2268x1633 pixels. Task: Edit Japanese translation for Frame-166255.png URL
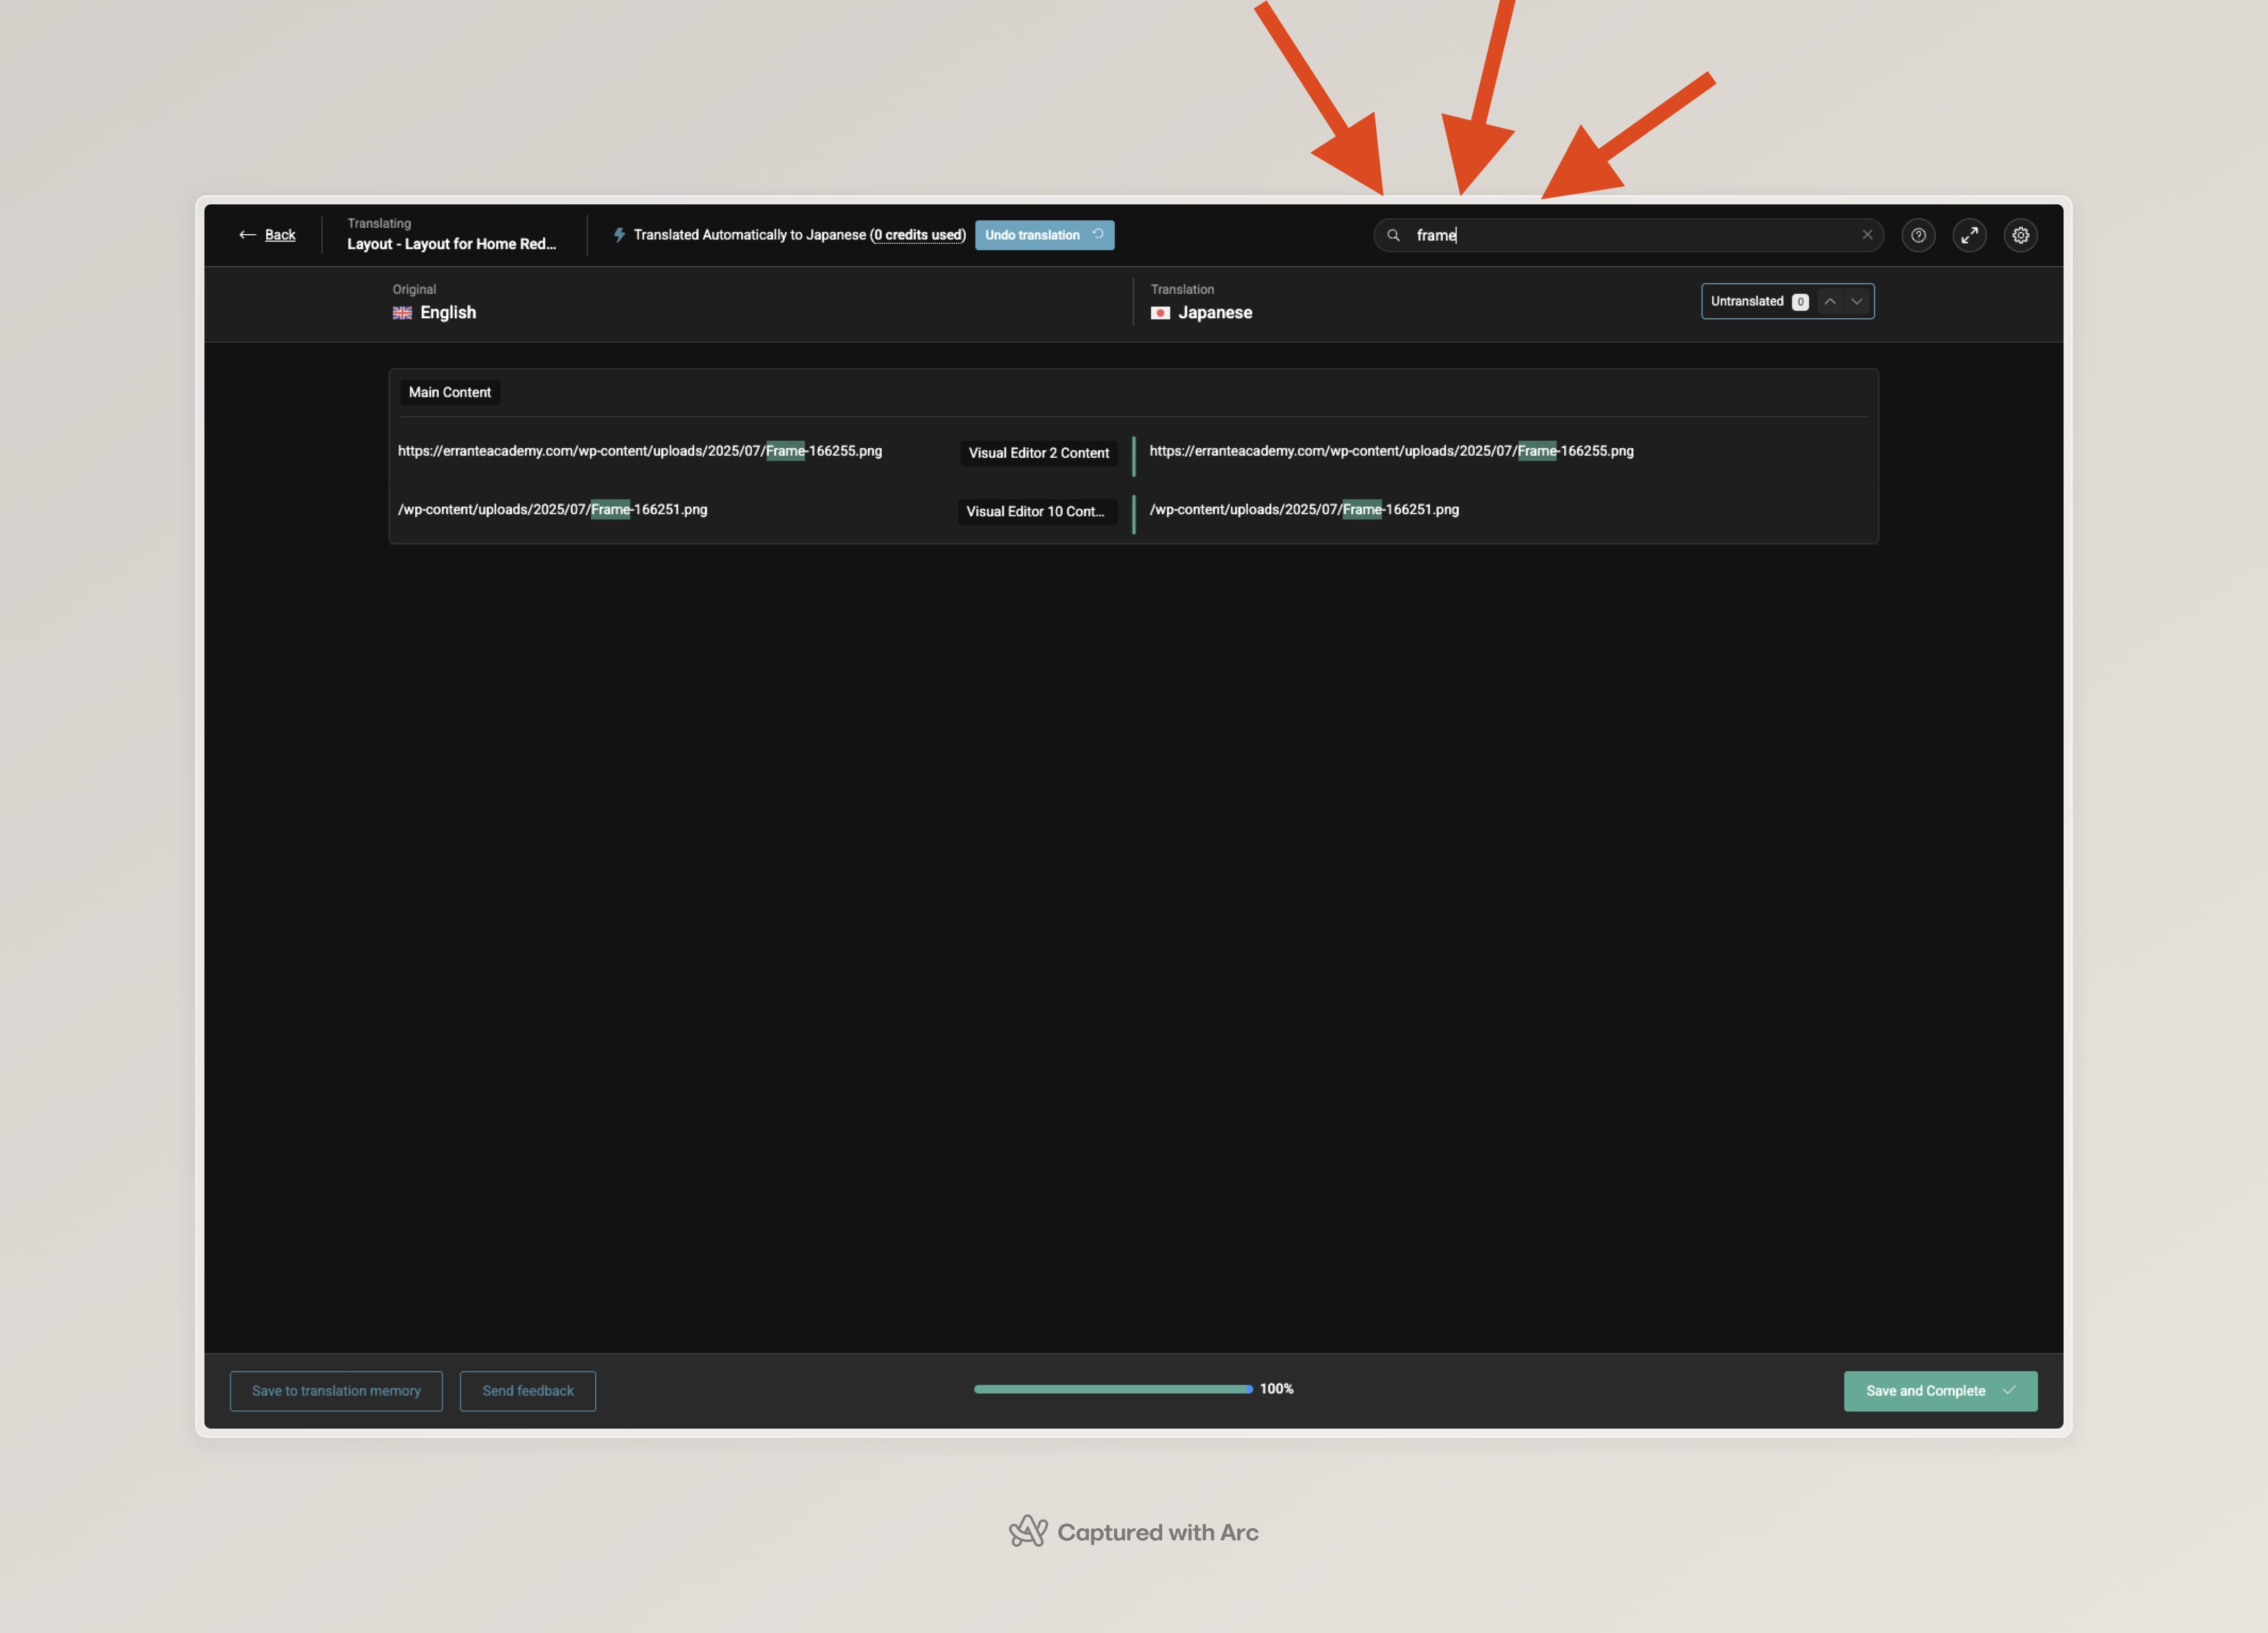1391,452
